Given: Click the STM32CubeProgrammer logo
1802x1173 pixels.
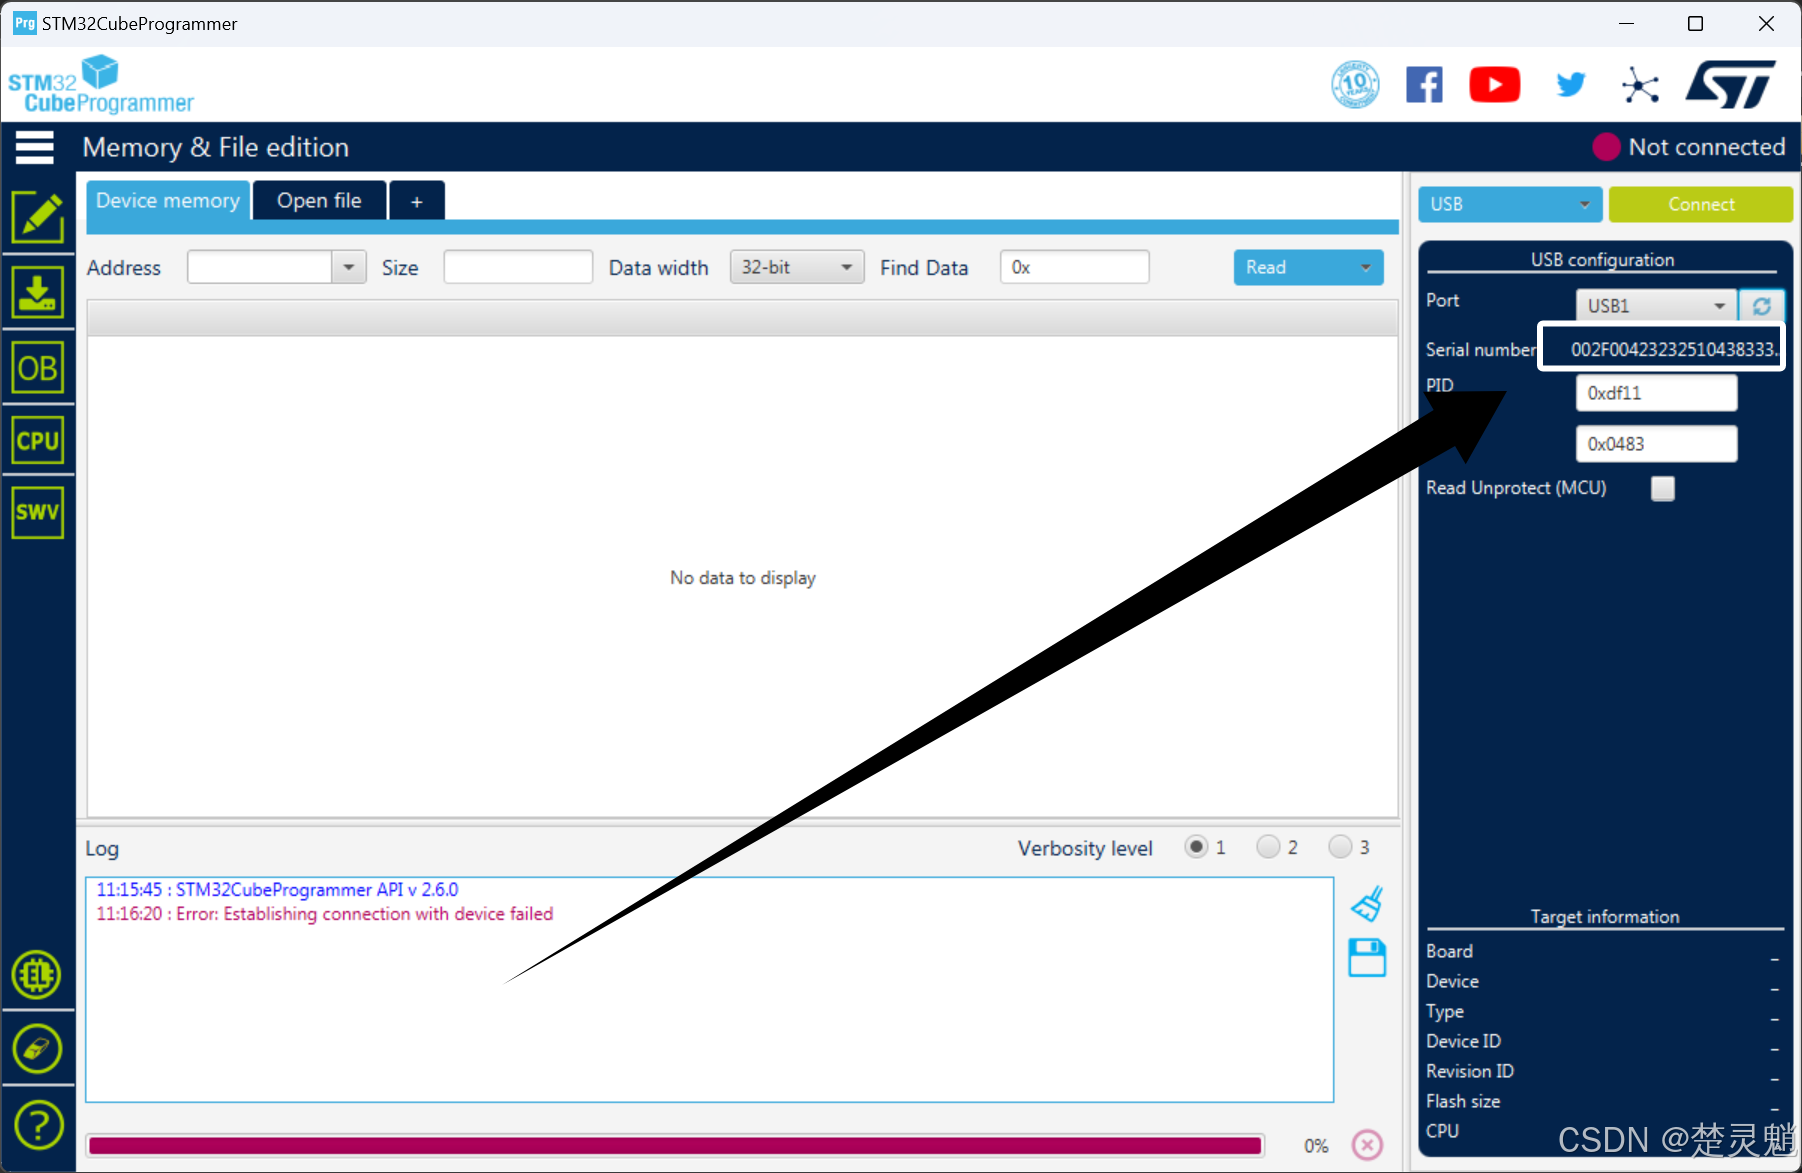Looking at the screenshot, I should pos(100,85).
